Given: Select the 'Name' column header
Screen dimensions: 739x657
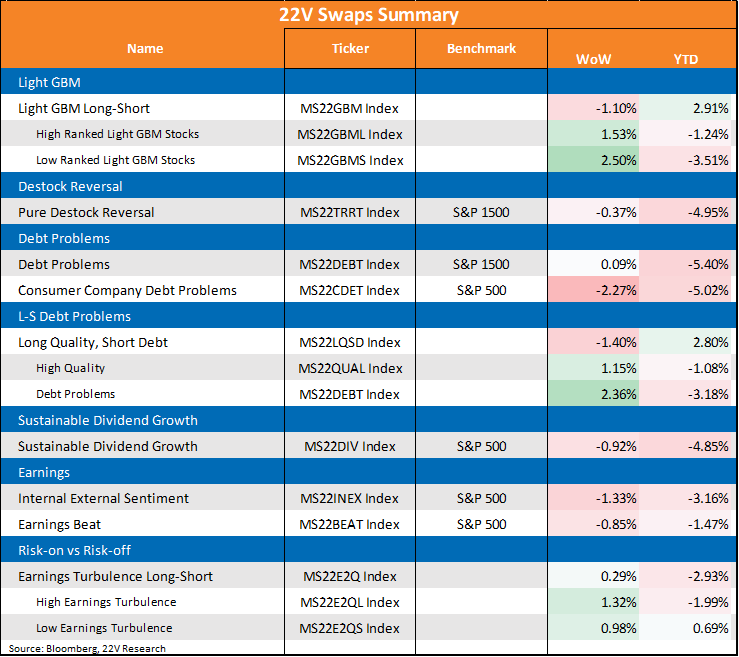Looking at the screenshot, I should pos(145,49).
